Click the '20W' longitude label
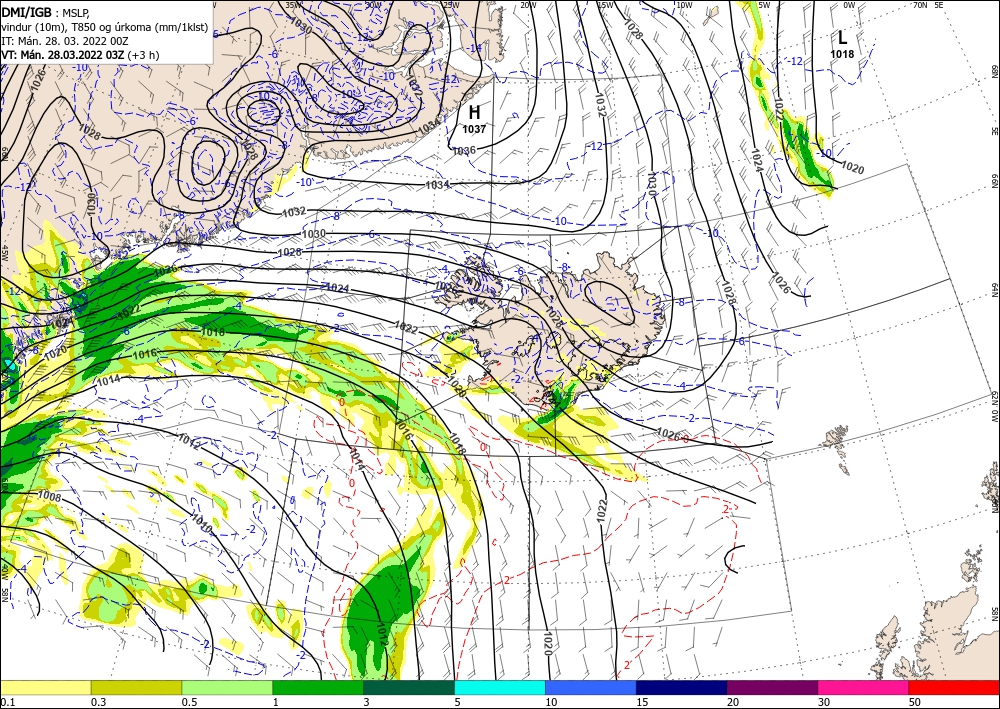 click(x=527, y=5)
